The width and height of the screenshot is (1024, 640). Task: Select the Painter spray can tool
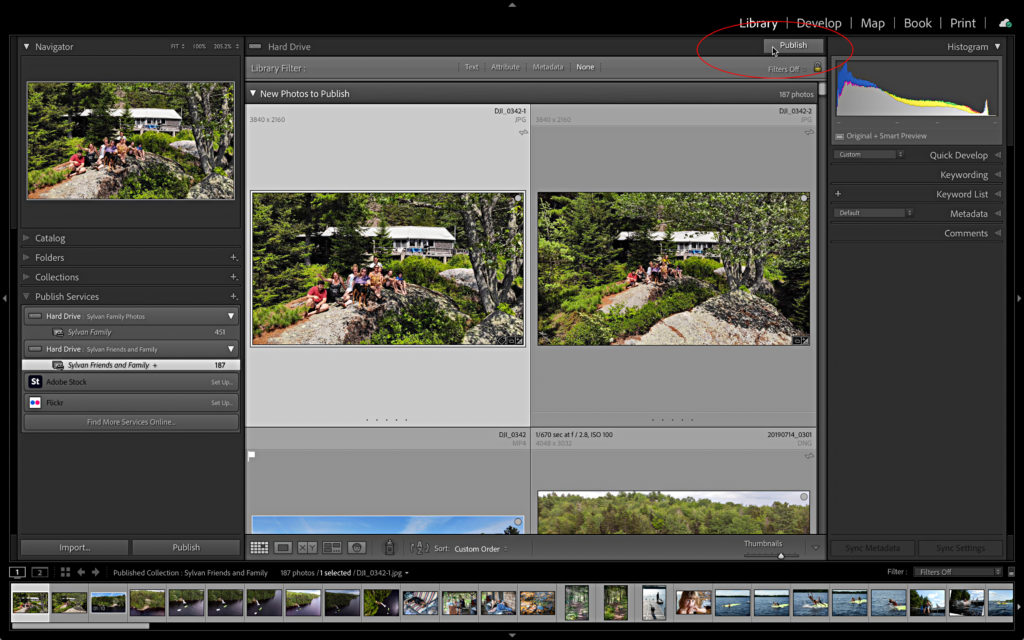(390, 547)
